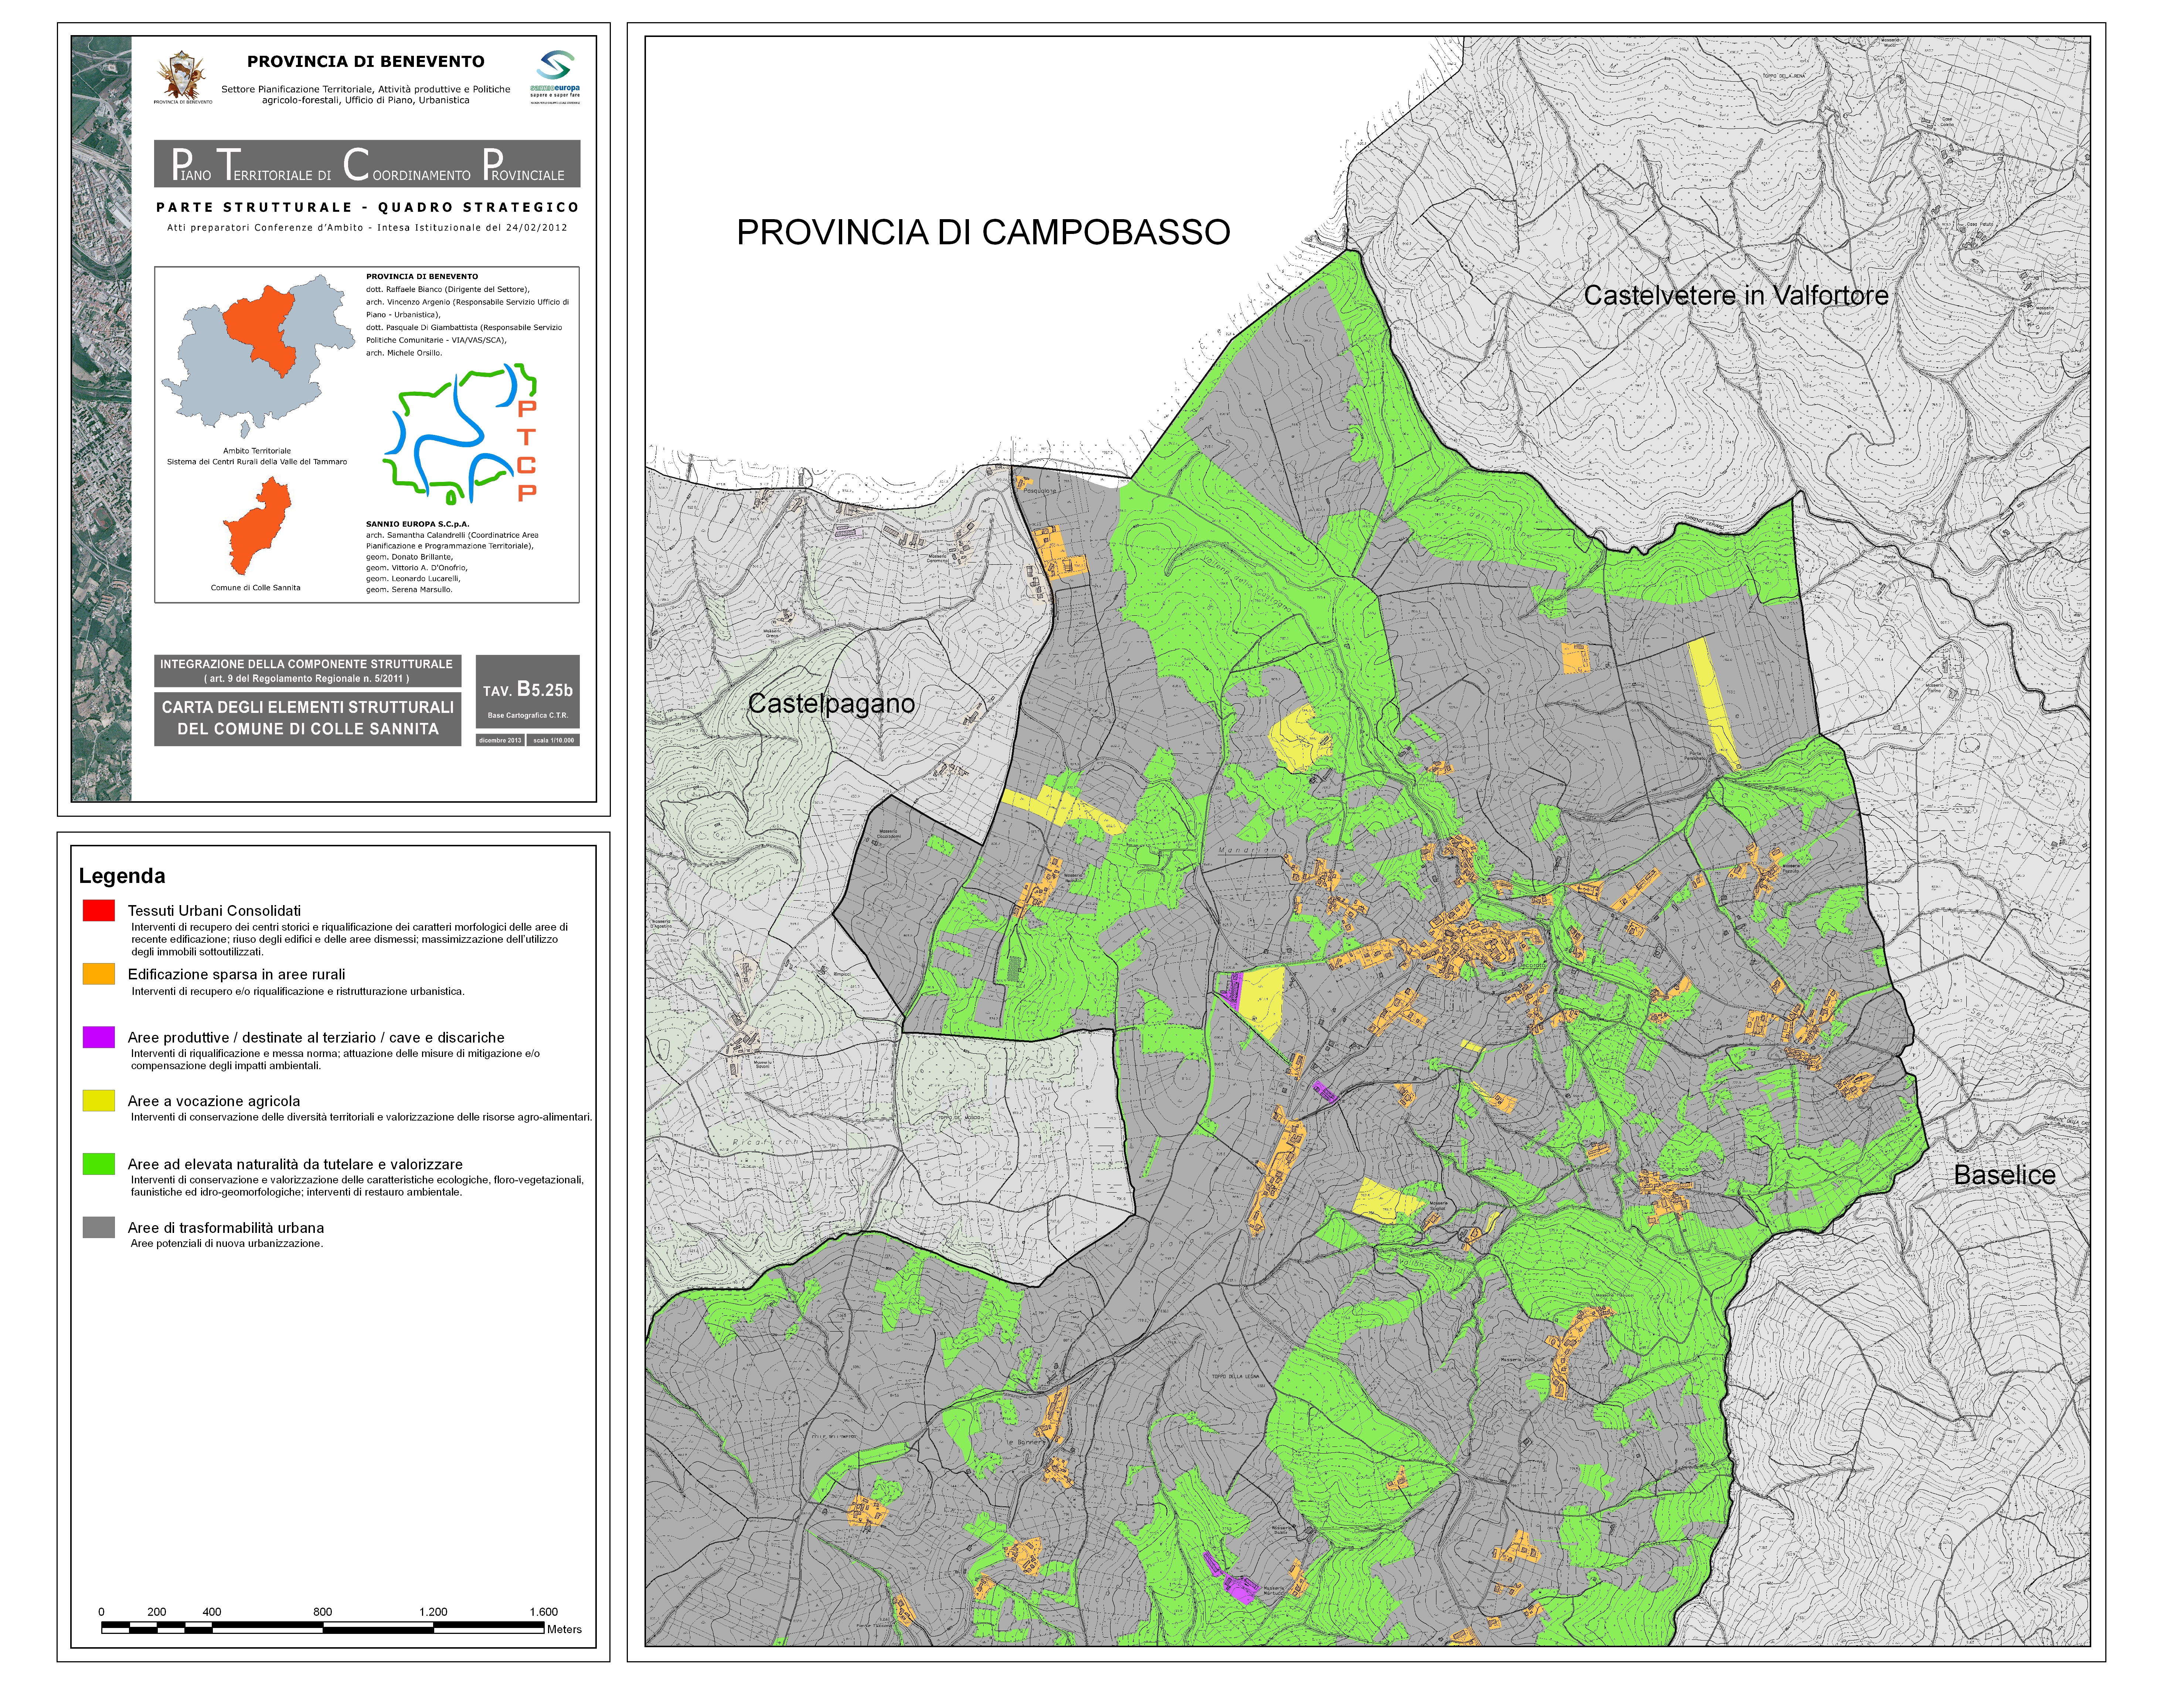Click the 'PROVINCIA DI BENEVENTO' header title
The width and height of the screenshot is (2184, 1686).
pyautogui.click(x=366, y=62)
